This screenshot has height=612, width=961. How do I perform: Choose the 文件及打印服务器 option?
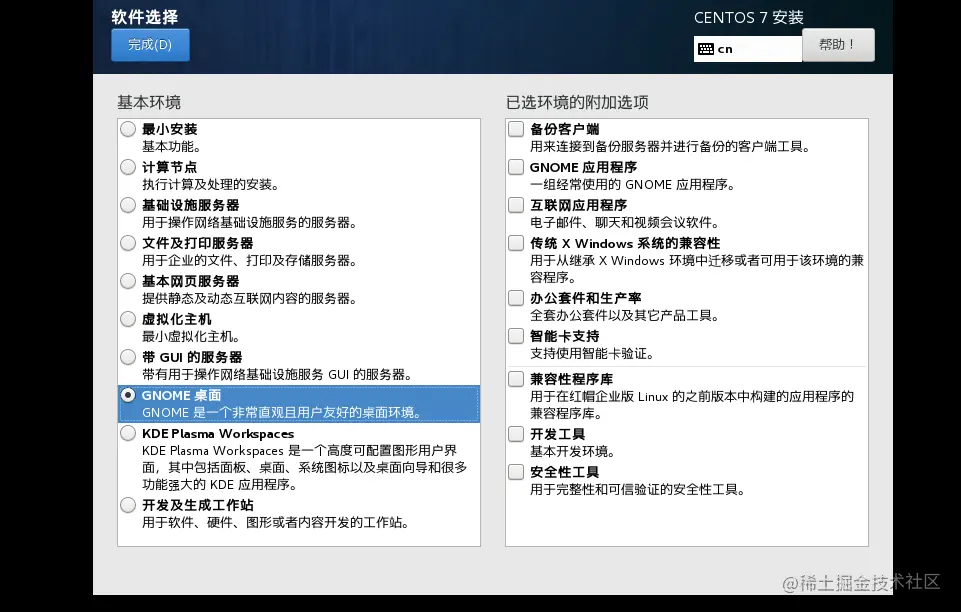[x=128, y=243]
